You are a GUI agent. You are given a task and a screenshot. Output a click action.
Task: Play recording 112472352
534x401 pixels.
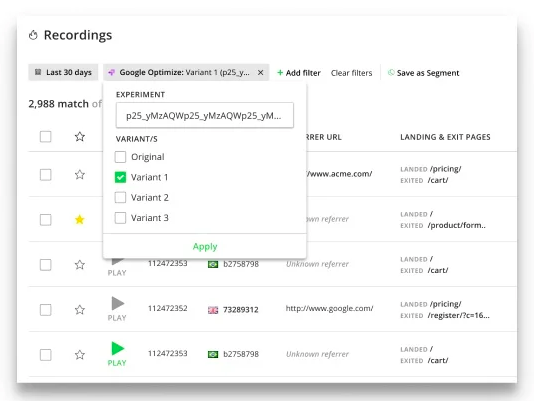pyautogui.click(x=117, y=304)
